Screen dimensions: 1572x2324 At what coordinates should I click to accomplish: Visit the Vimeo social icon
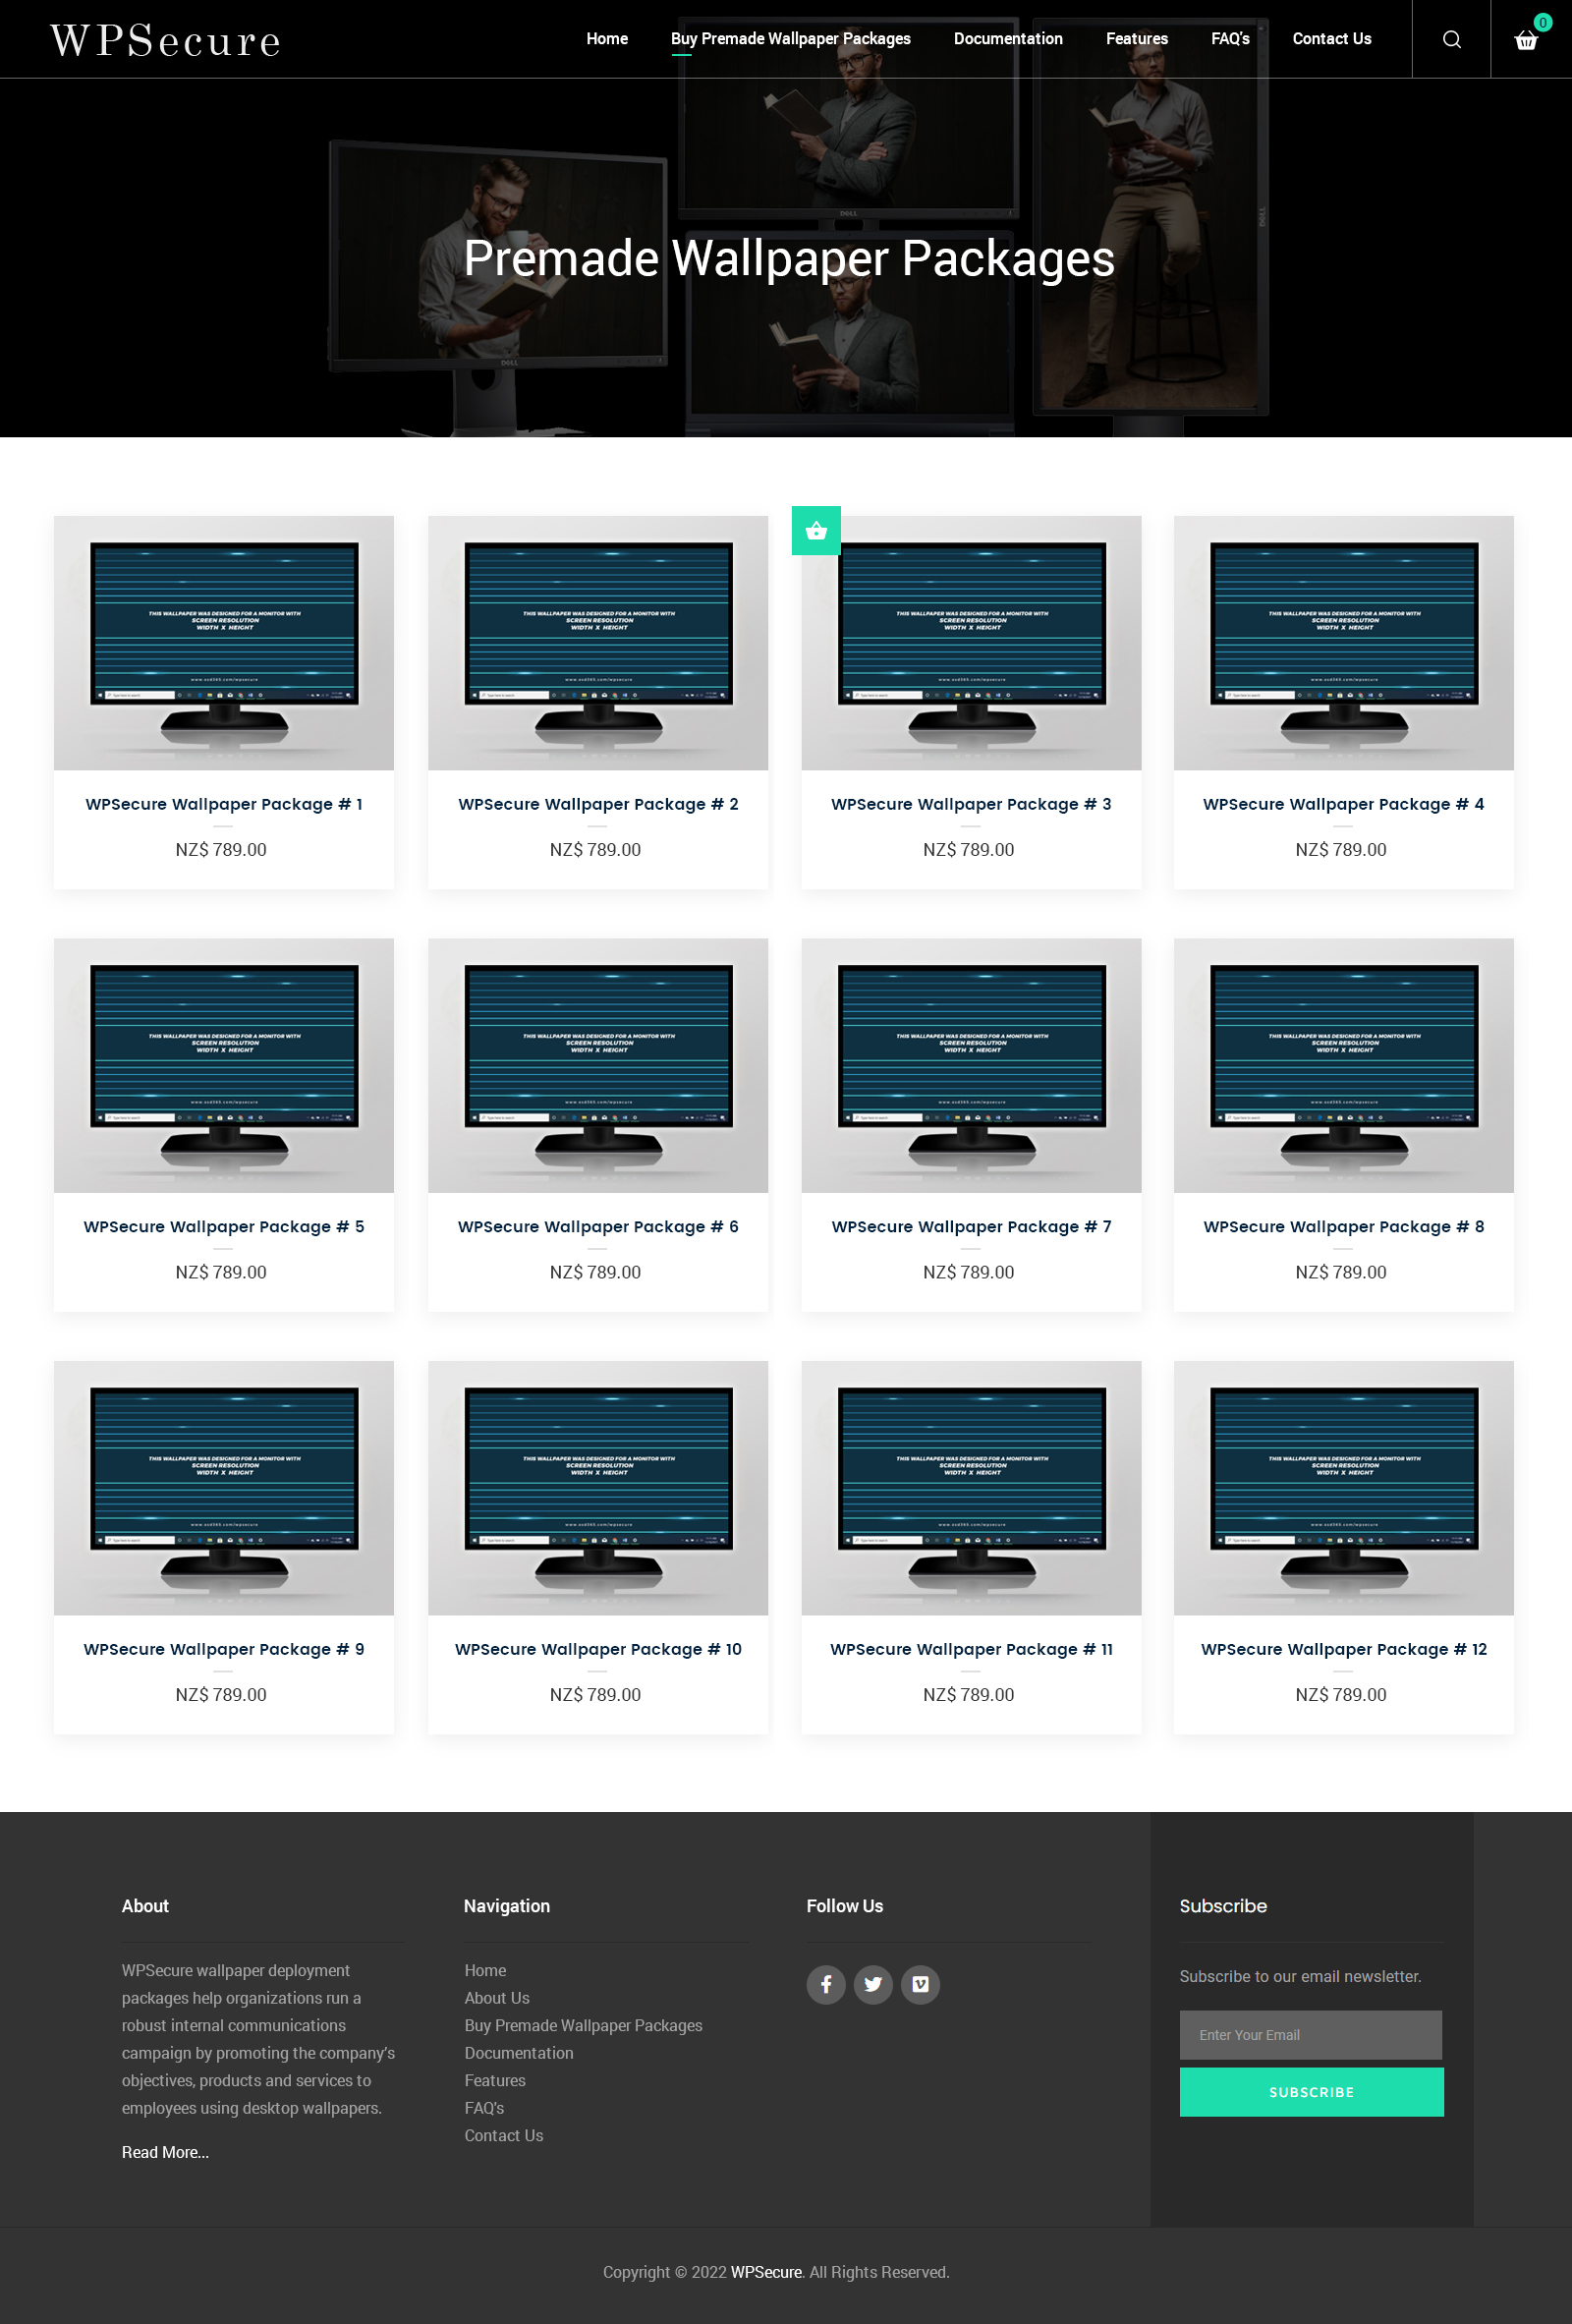point(920,1984)
